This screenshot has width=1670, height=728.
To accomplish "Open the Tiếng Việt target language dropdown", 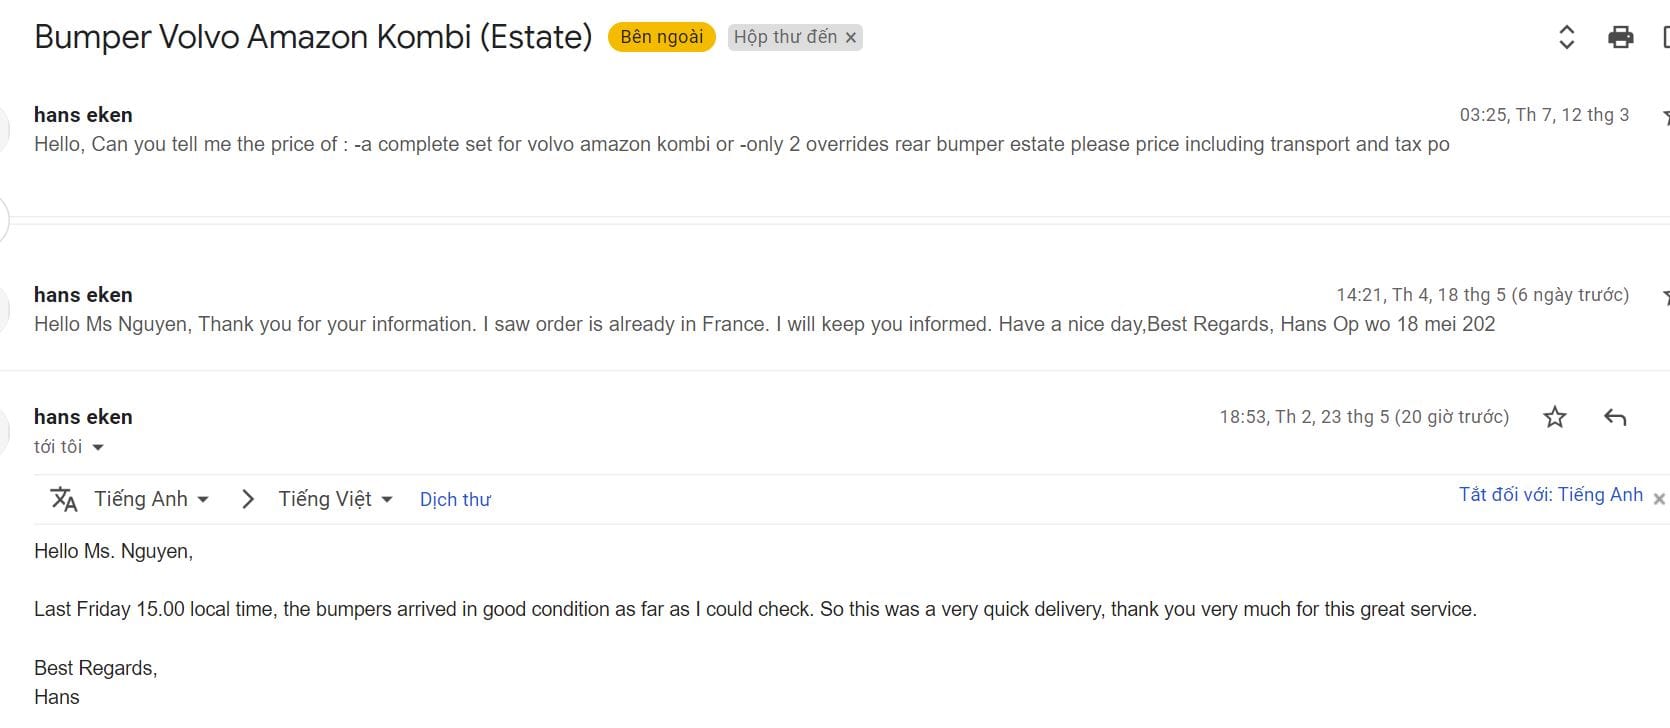I will 335,499.
